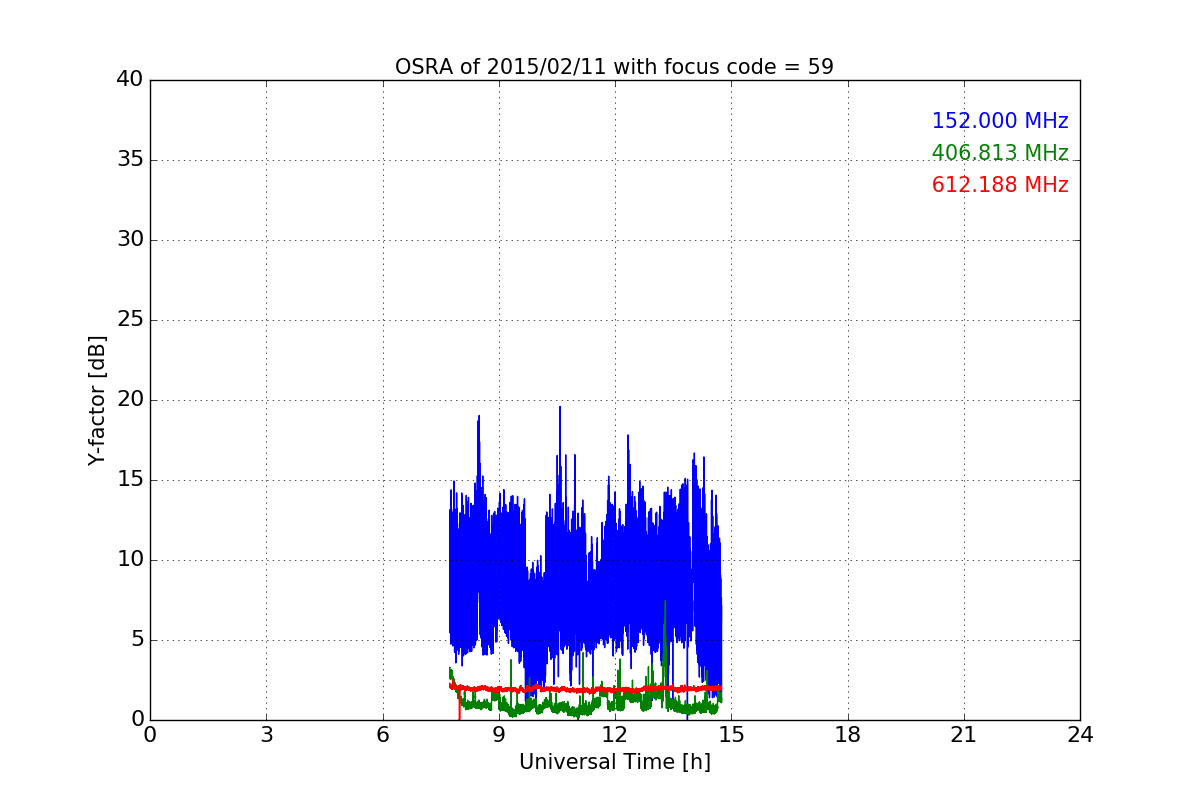Click the y-axis tick label 25
The width and height of the screenshot is (1200, 800).
coord(130,320)
